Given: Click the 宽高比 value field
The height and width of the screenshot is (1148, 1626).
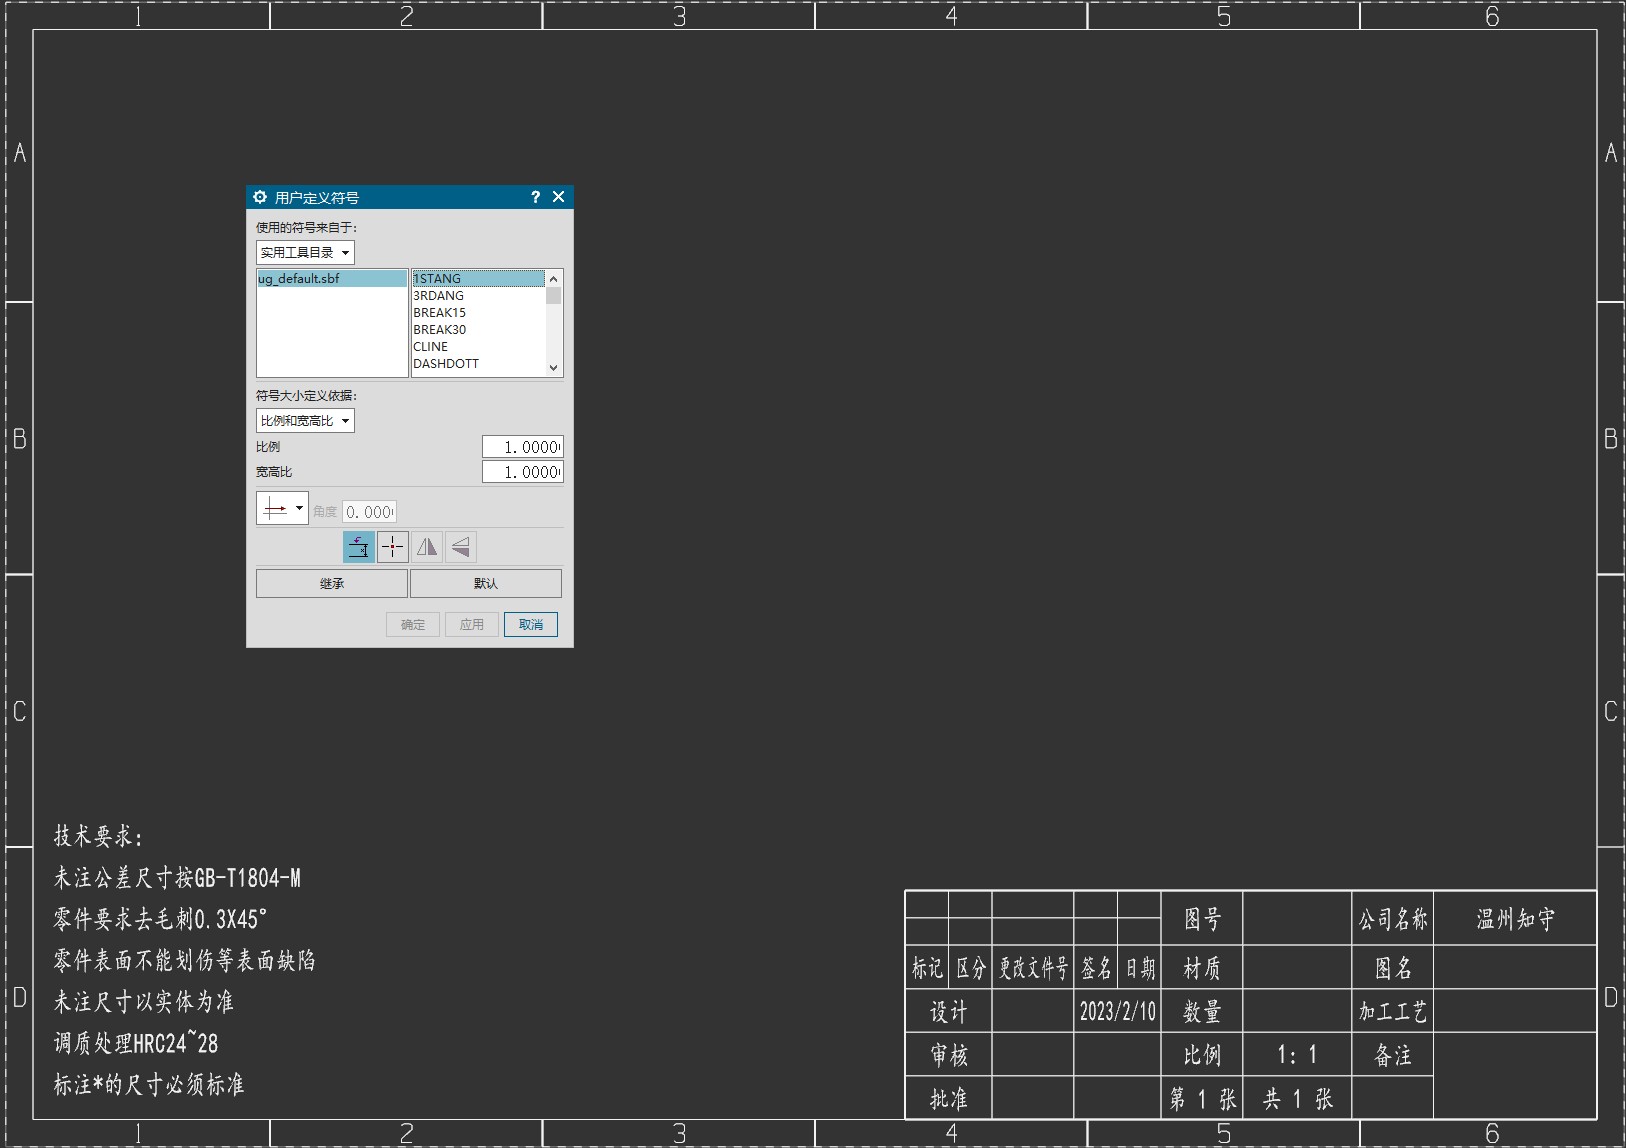Looking at the screenshot, I should 523,472.
